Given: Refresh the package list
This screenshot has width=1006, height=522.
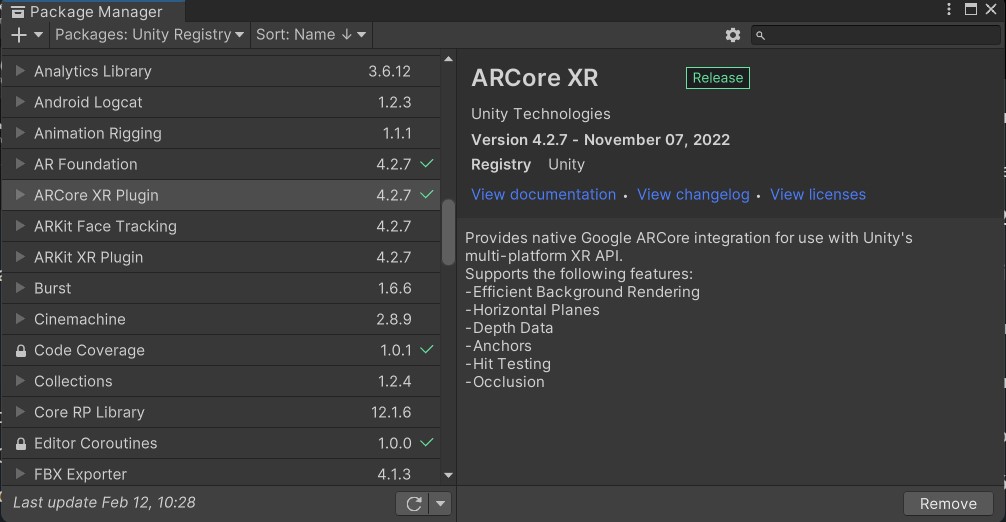Looking at the screenshot, I should [413, 504].
